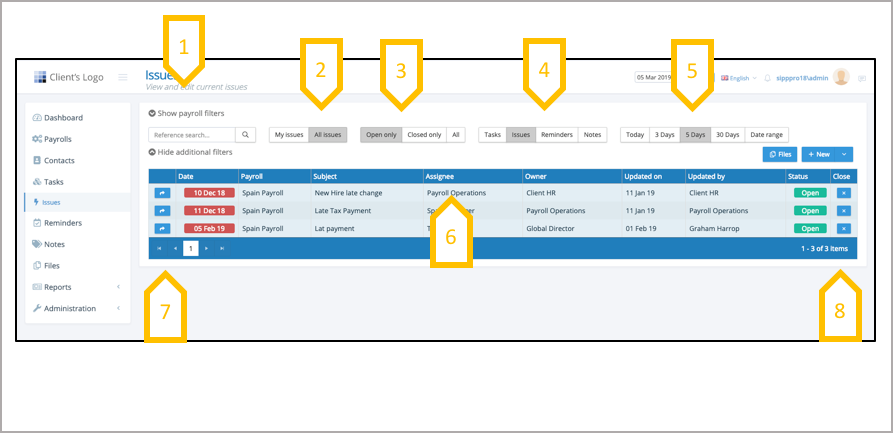Click the magnifier icon next to Reference search
This screenshot has height=433, width=893.
tap(246, 134)
